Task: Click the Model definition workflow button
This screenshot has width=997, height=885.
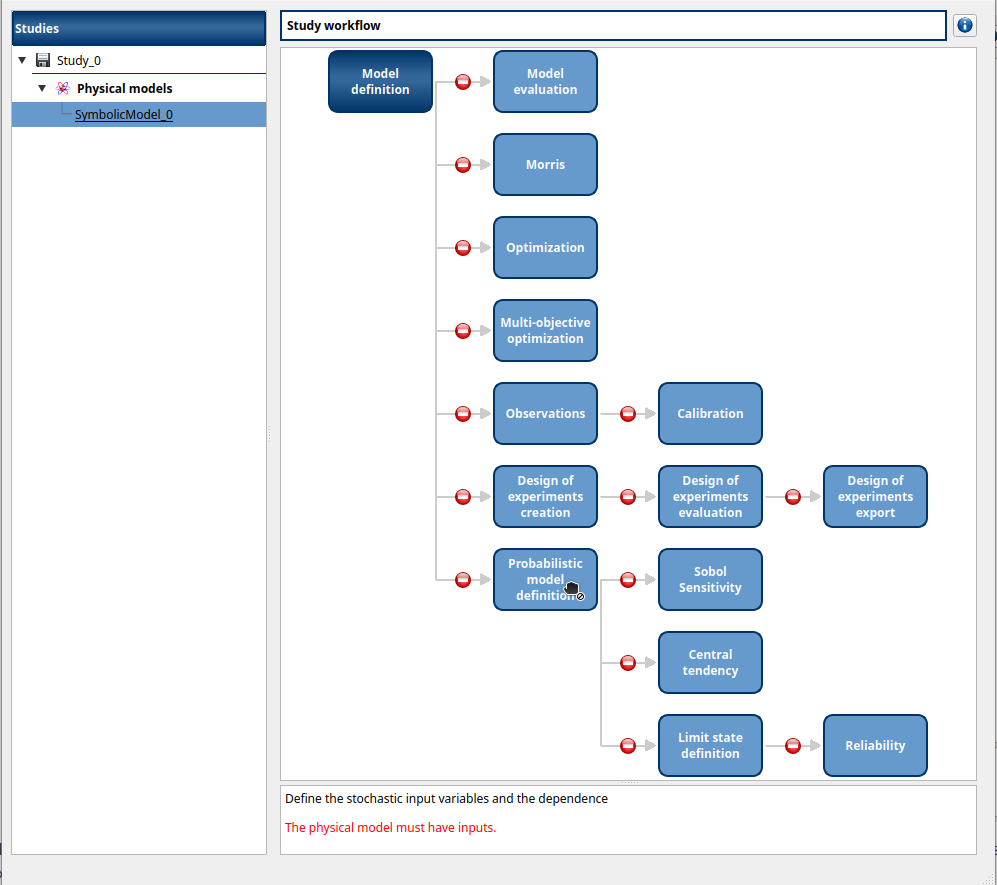Action: pyautogui.click(x=380, y=82)
